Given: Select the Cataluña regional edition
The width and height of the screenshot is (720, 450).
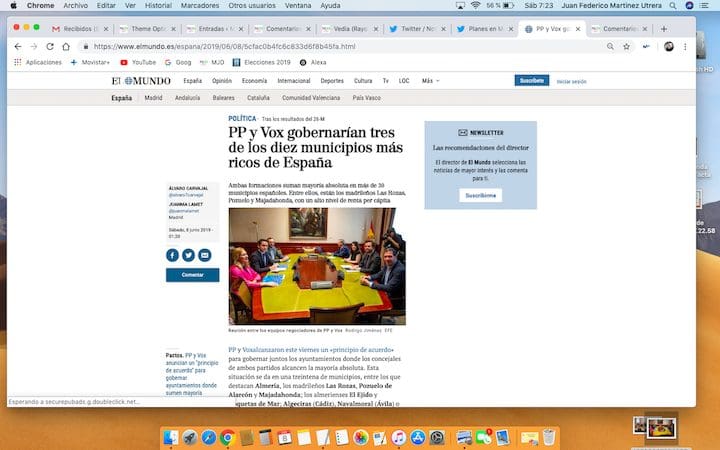Looking at the screenshot, I should 258,98.
